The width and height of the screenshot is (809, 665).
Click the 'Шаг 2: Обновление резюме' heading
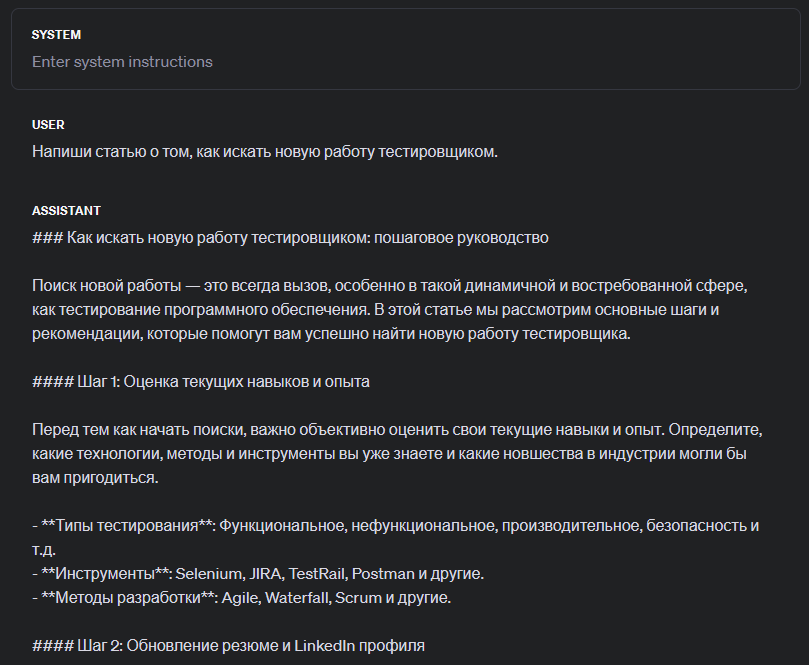pos(228,646)
